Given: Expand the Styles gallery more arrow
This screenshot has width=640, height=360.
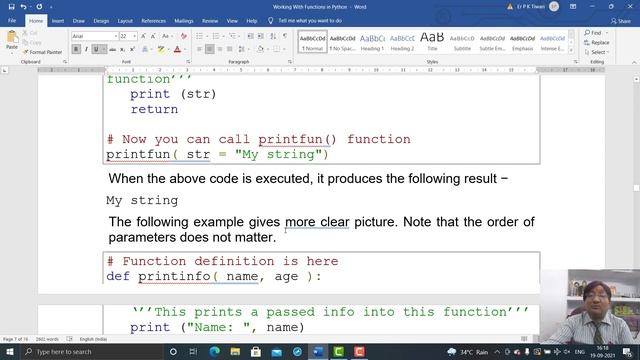Looking at the screenshot, I should 571,50.
